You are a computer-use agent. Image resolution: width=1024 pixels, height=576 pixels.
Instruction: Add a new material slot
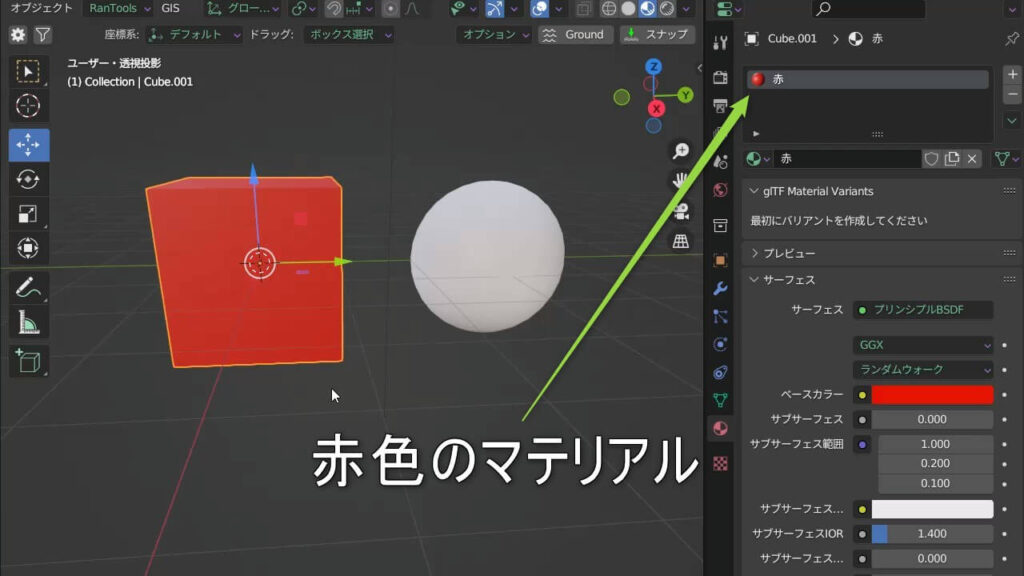pyautogui.click(x=1012, y=74)
